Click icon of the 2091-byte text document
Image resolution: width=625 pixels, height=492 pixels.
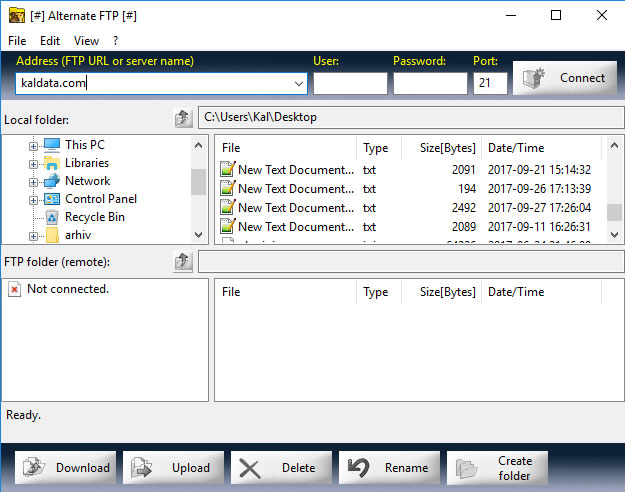tap(228, 169)
